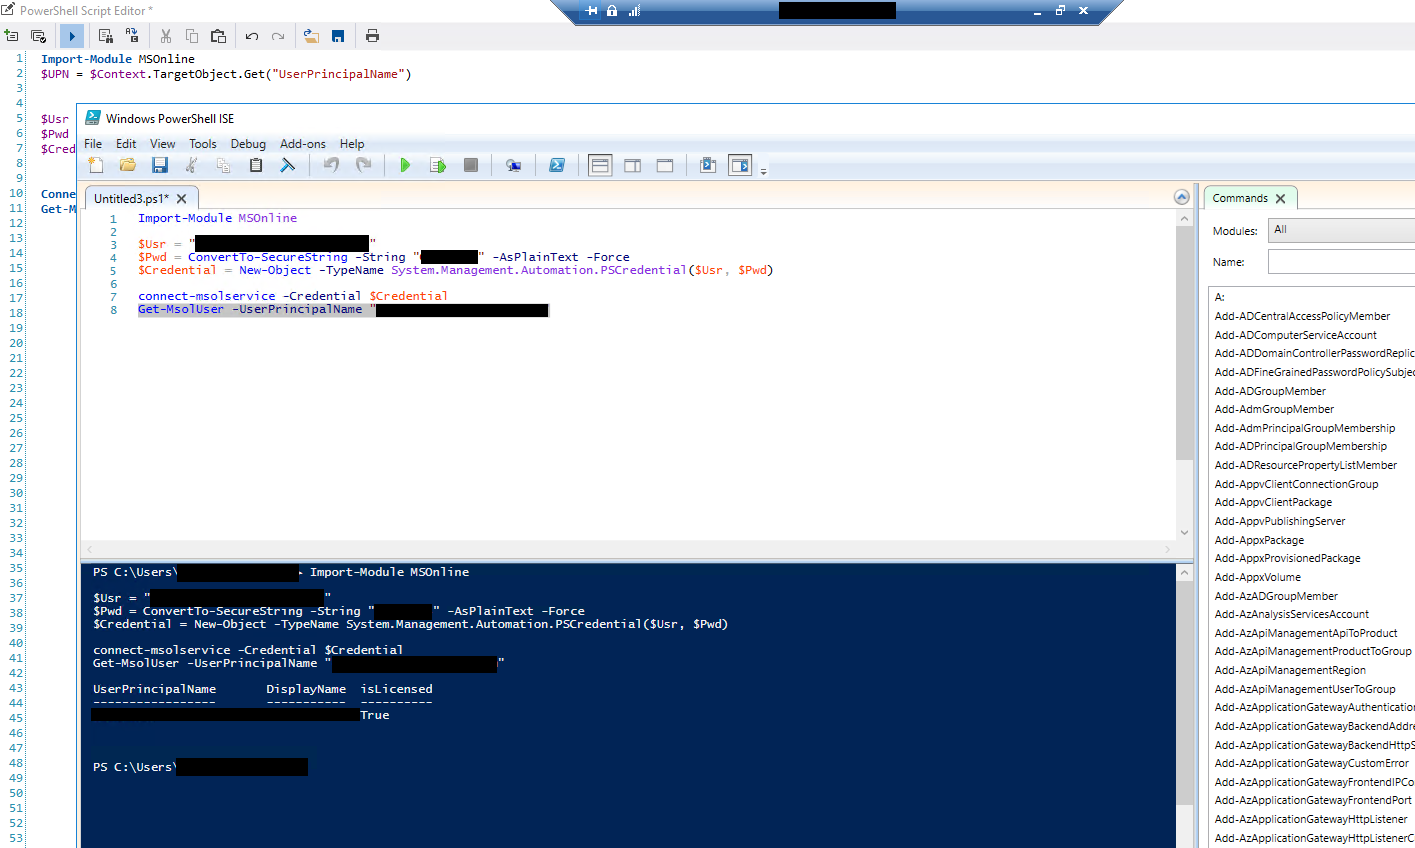Run script in PowerShell Script Editor toolbar
The image size is (1415, 848).
pos(72,36)
